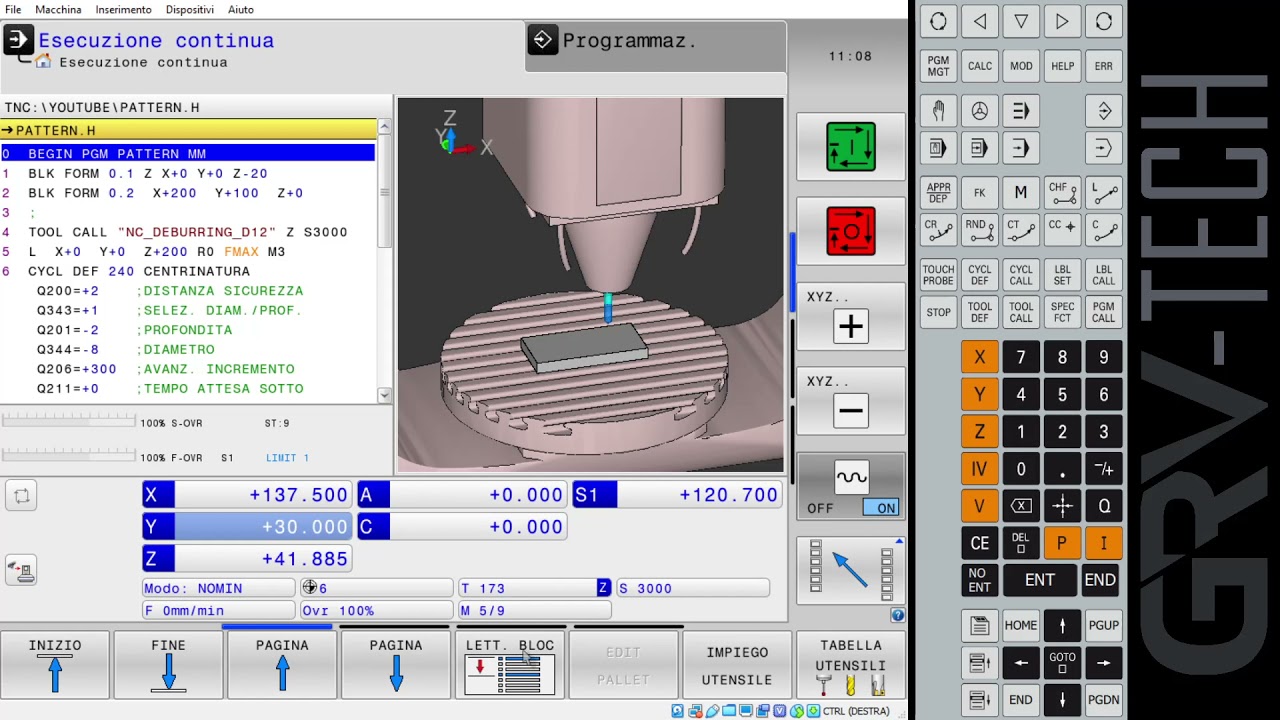Open the HELP key on keypad
Viewport: 1280px width, 720px height.
tap(1063, 66)
